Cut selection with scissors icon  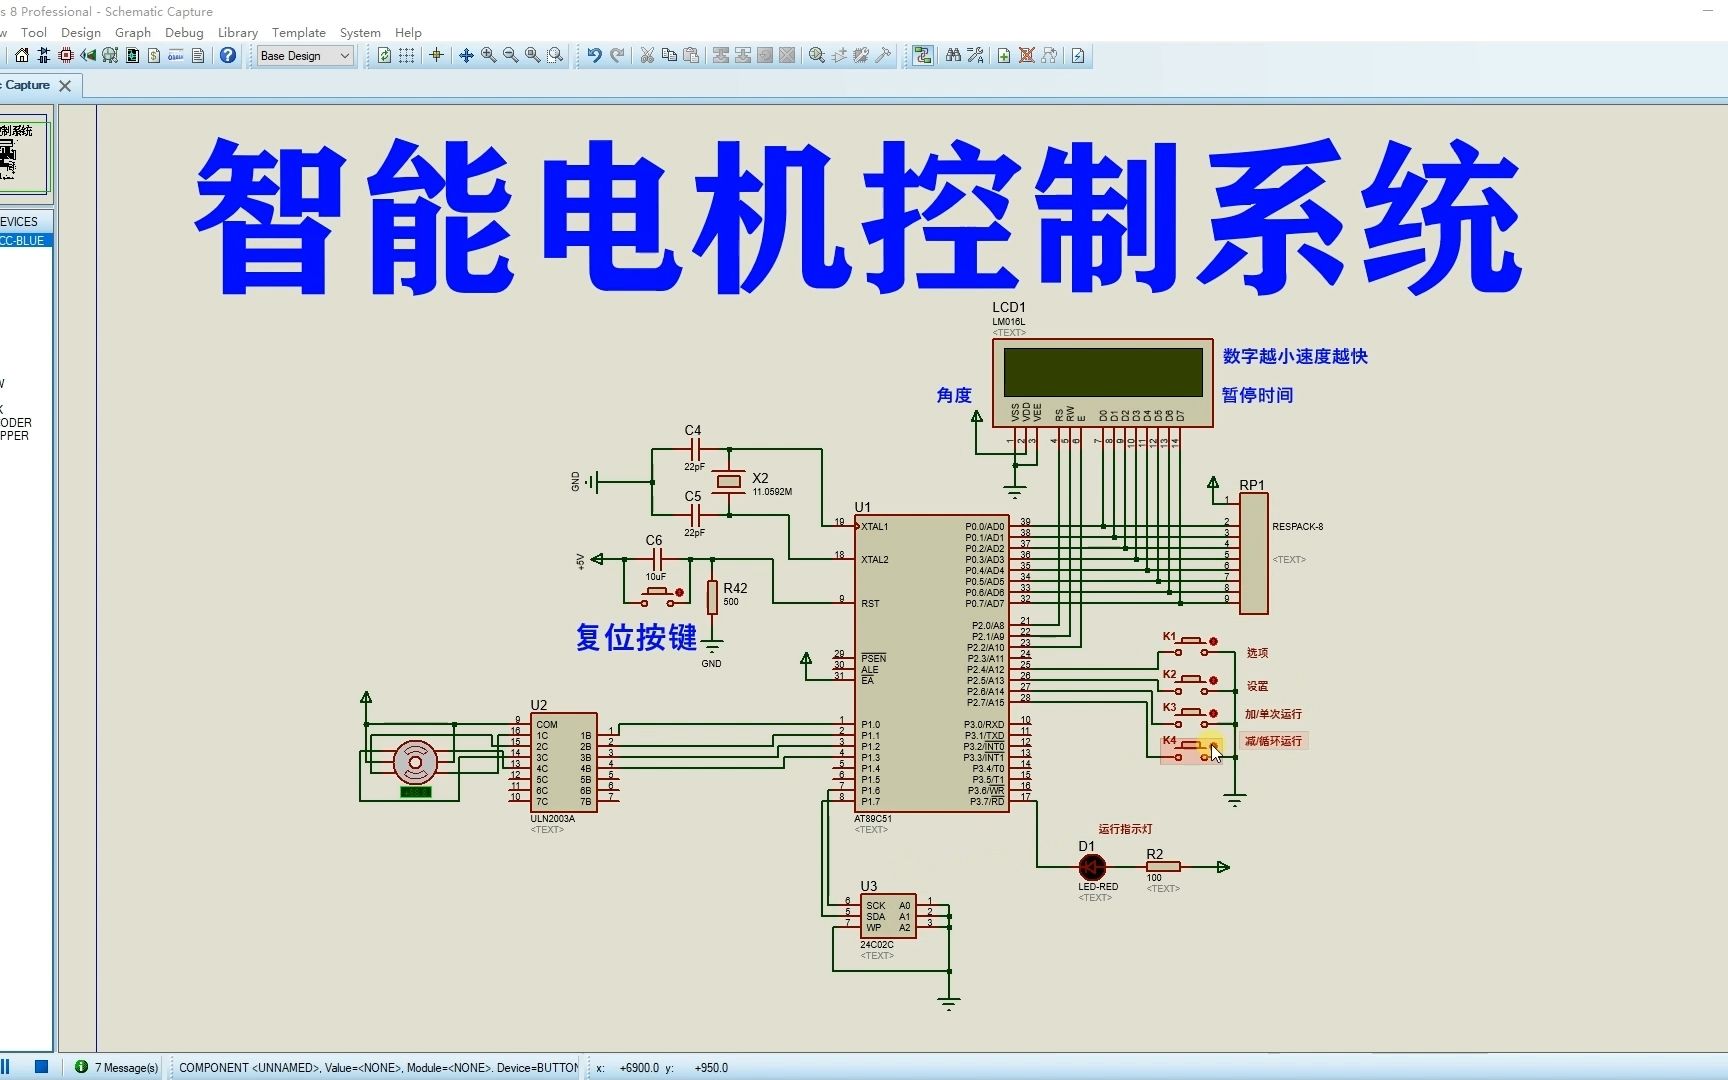click(x=647, y=56)
